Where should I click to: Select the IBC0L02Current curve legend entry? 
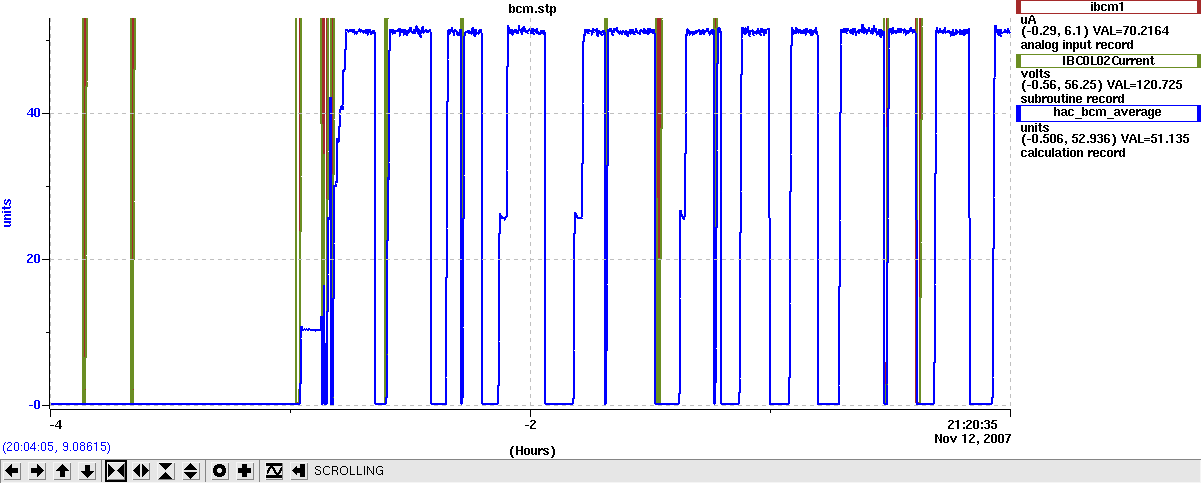coord(1107,61)
